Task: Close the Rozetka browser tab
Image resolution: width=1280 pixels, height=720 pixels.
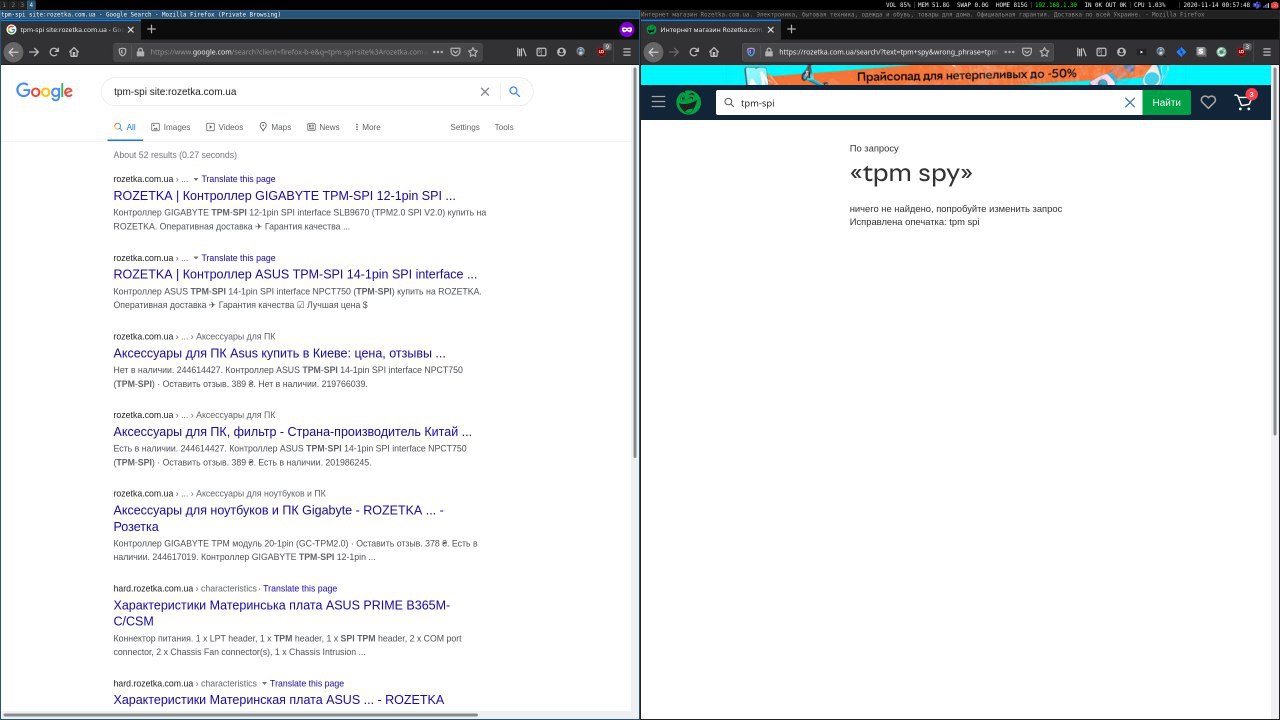Action: point(770,30)
